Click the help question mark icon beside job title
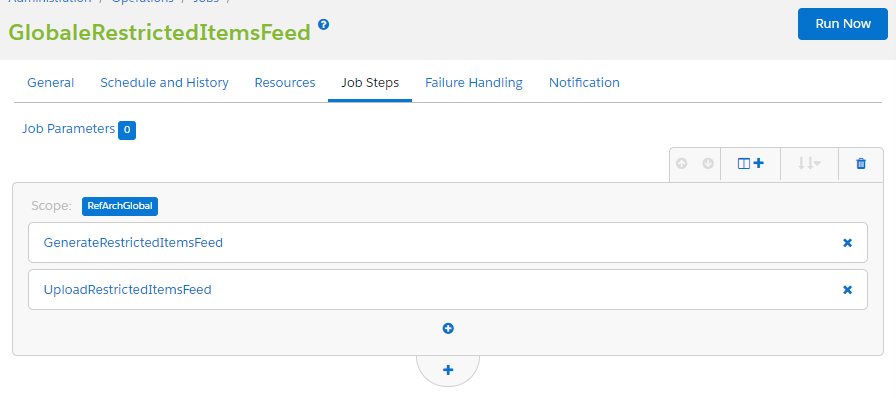The image size is (896, 398). (x=324, y=25)
